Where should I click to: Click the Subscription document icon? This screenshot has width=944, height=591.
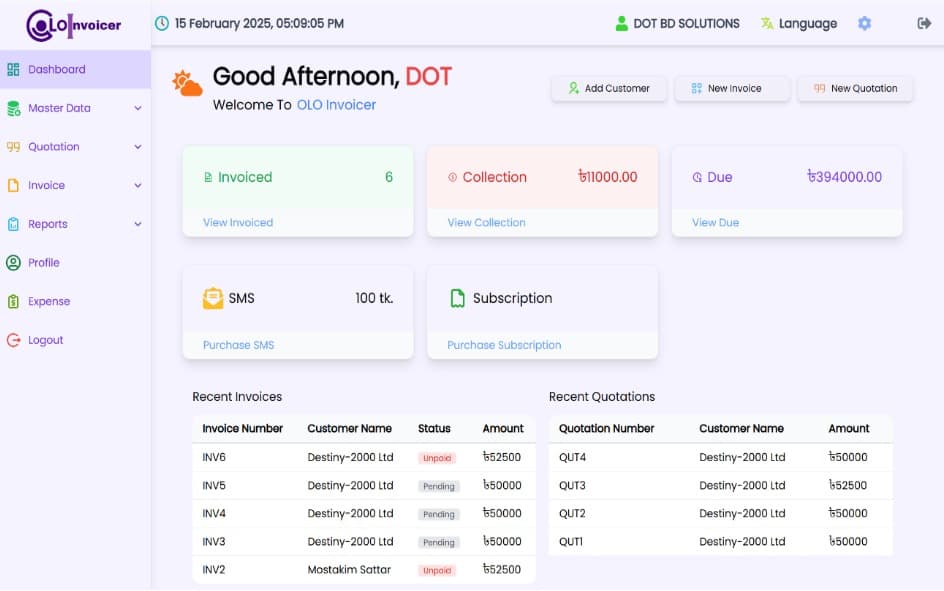[x=458, y=298]
